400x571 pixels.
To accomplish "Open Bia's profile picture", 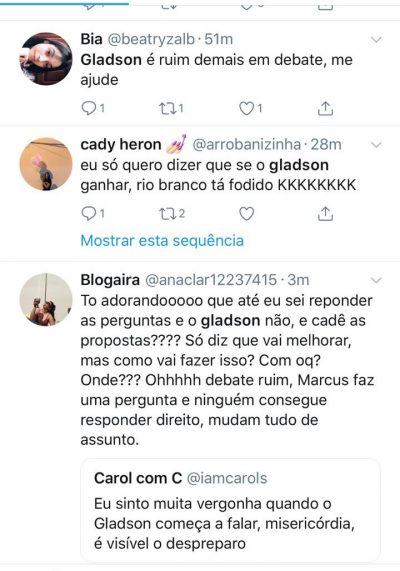I will pos(46,59).
